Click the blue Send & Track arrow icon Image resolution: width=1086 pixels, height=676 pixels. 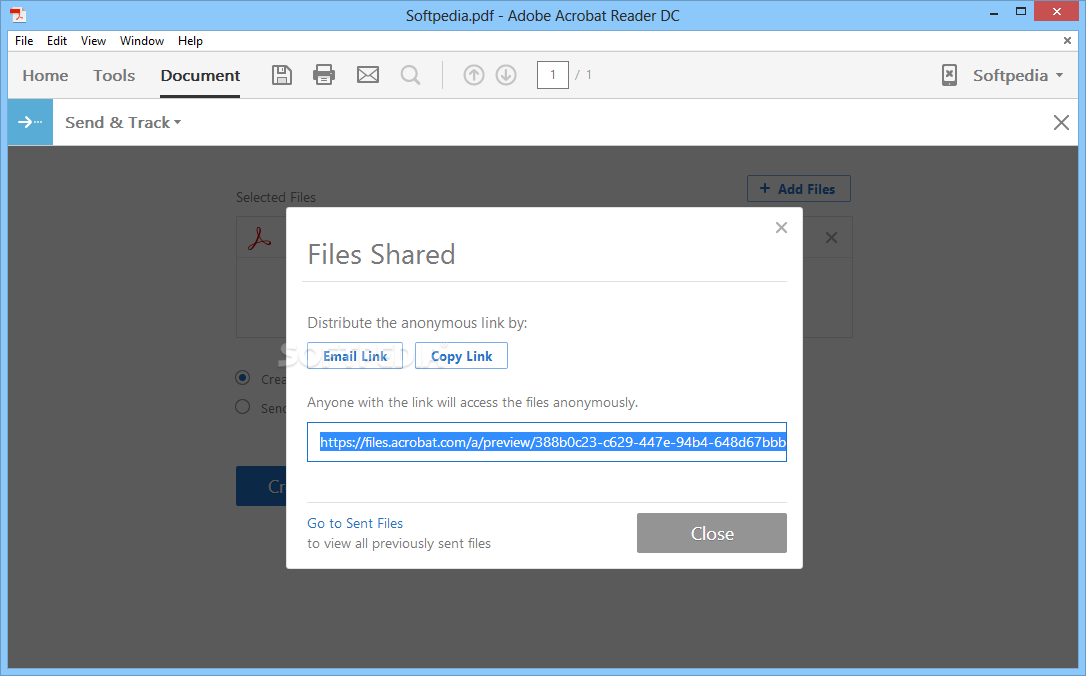[x=30, y=122]
